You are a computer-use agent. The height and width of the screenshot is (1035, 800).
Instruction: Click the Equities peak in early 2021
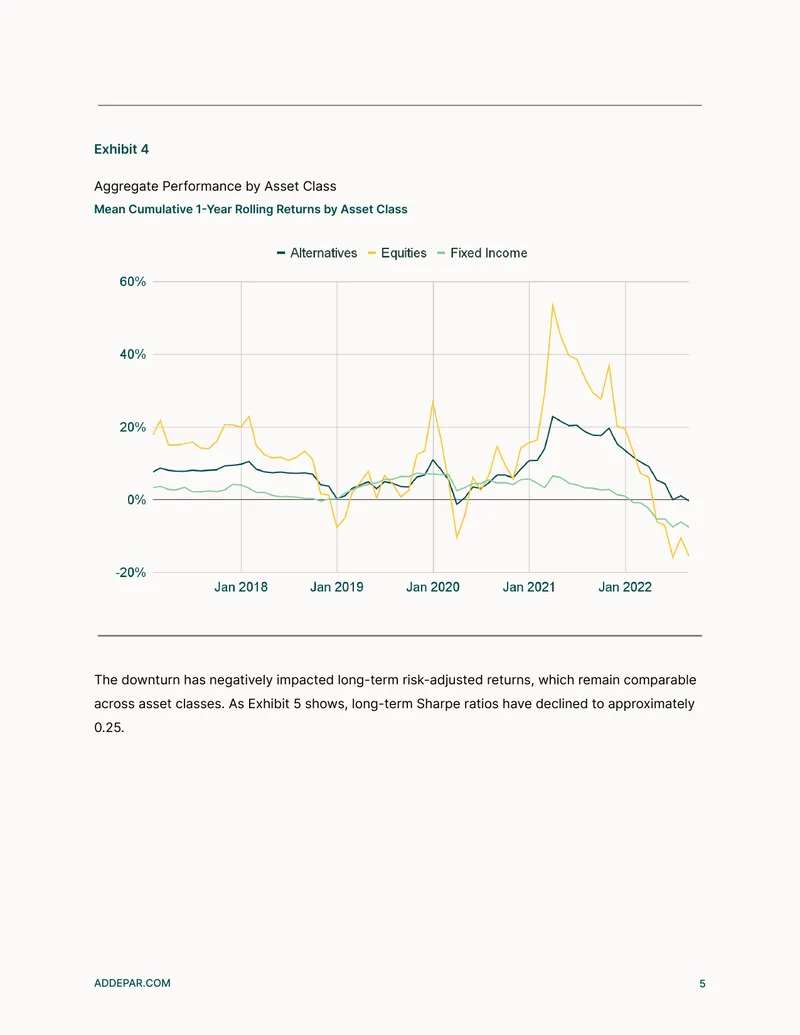tap(552, 305)
